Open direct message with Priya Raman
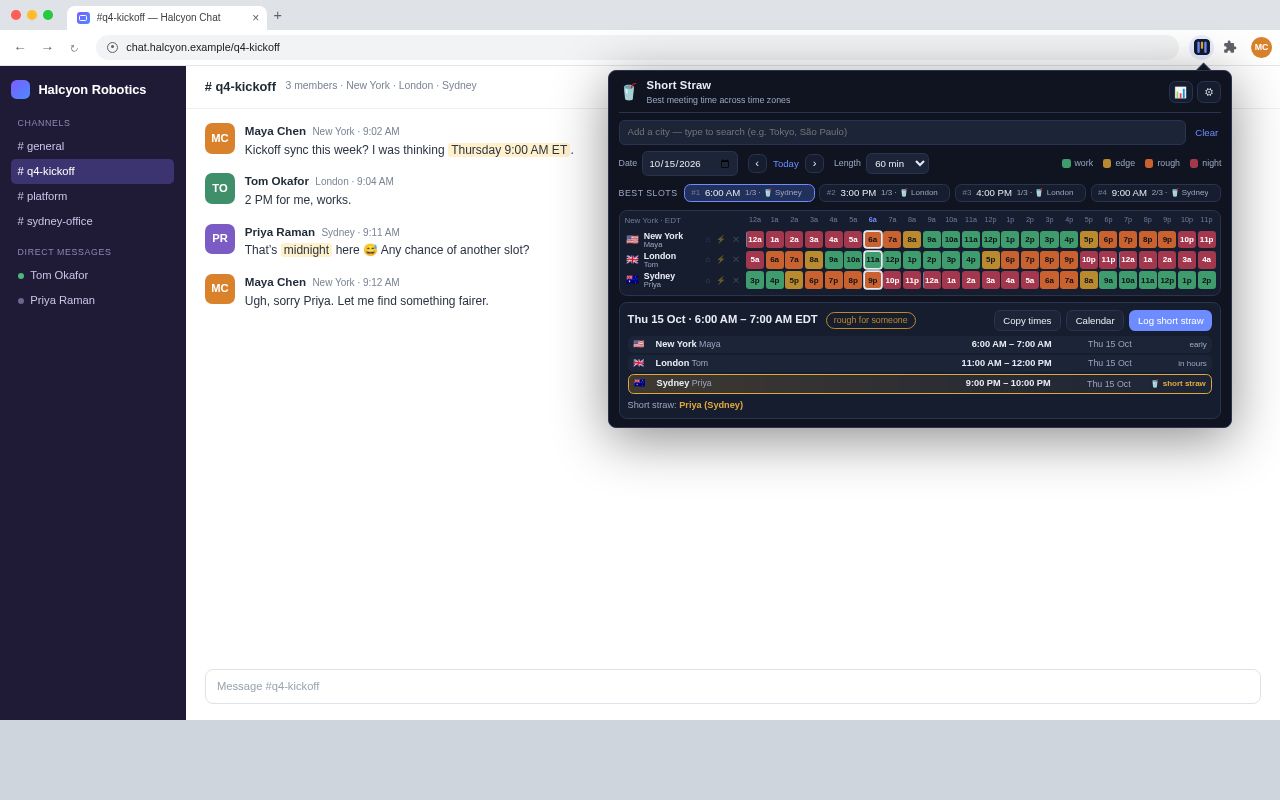 click(x=92, y=300)
